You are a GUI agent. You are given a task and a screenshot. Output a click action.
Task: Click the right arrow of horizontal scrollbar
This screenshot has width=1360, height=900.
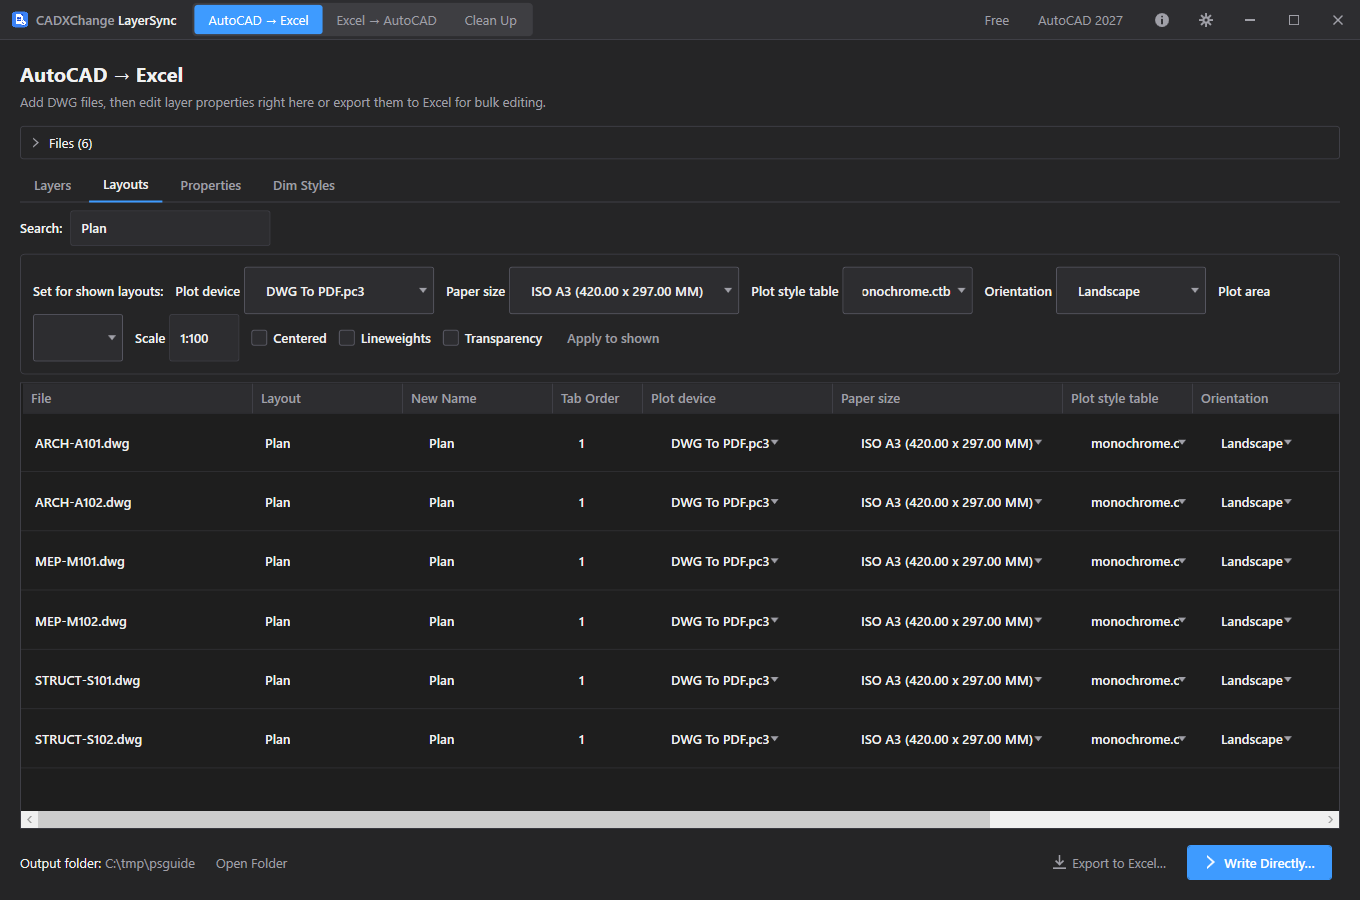point(1330,819)
